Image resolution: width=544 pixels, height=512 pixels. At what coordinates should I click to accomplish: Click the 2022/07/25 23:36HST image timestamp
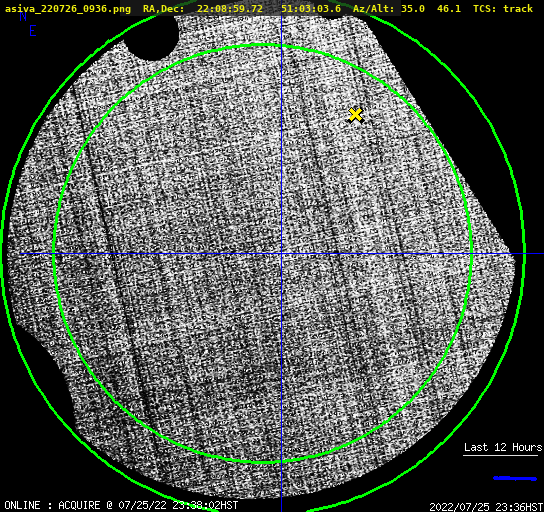pos(486,507)
